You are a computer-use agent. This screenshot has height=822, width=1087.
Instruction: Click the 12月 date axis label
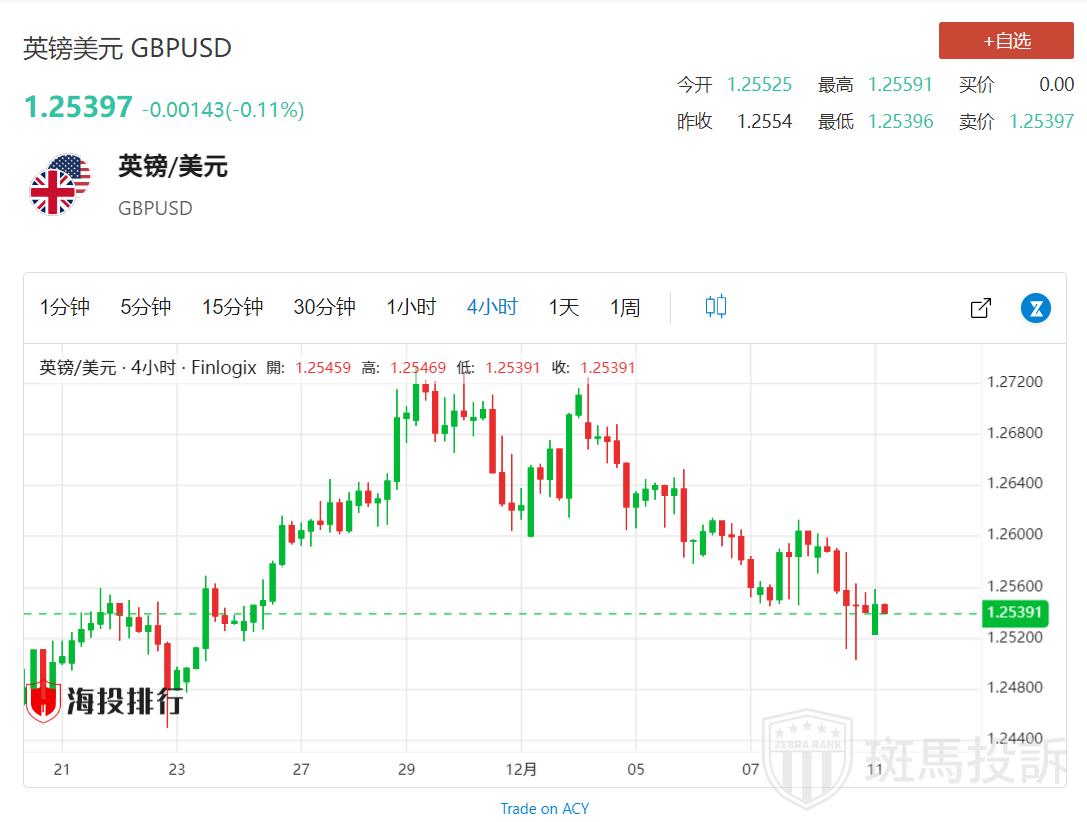click(x=521, y=769)
